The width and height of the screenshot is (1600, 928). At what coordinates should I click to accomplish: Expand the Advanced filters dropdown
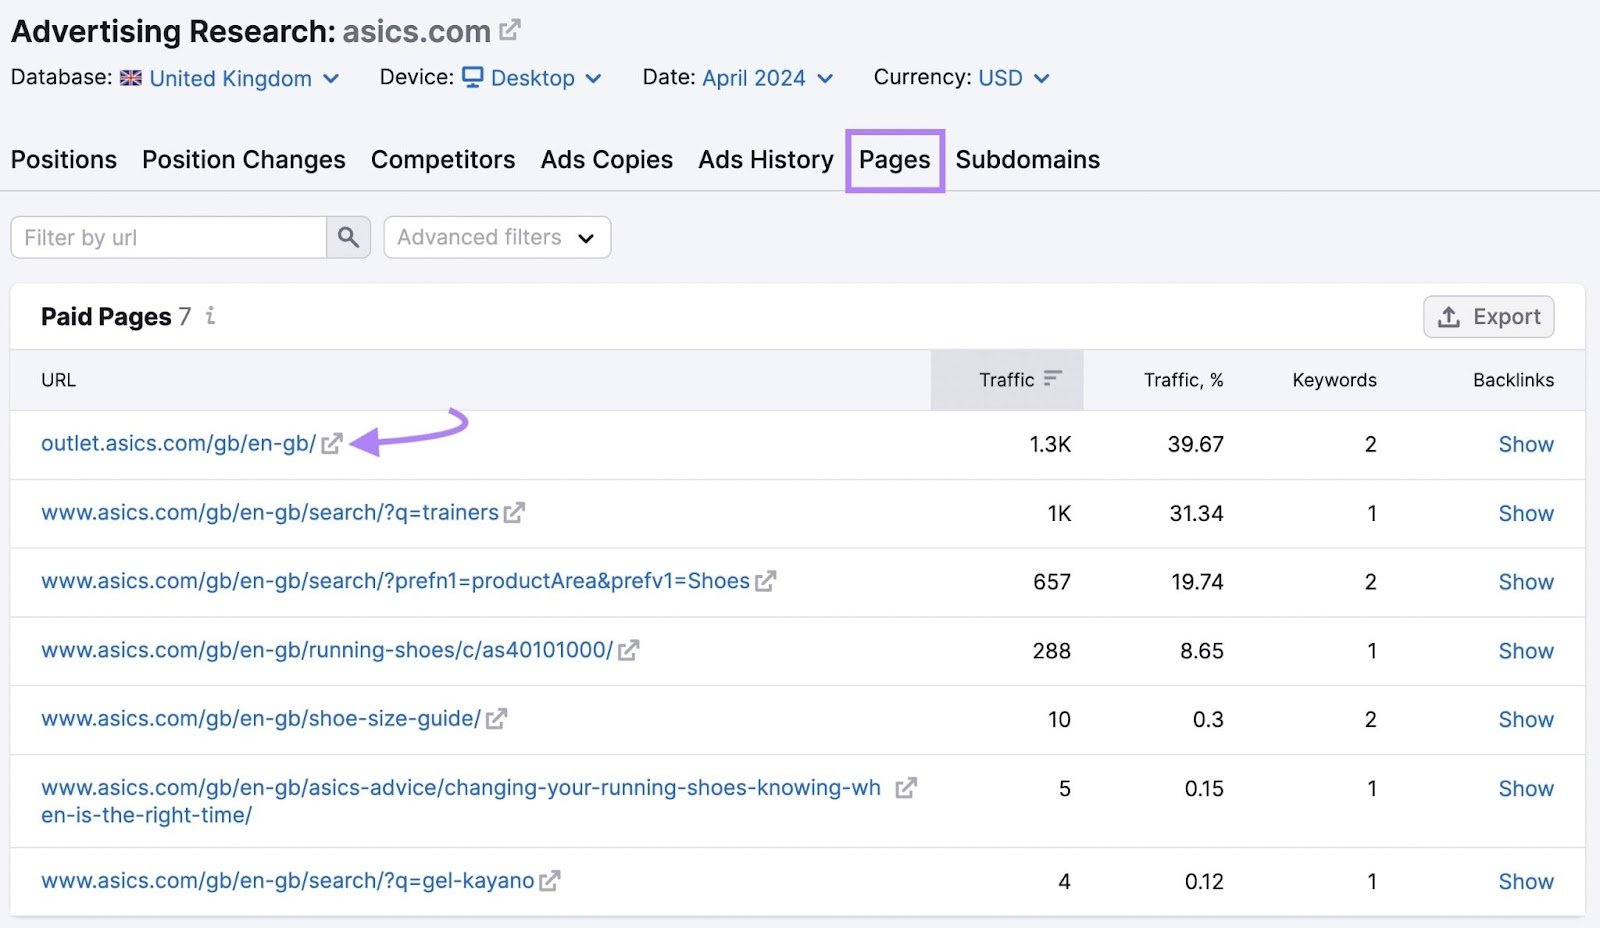pyautogui.click(x=497, y=237)
